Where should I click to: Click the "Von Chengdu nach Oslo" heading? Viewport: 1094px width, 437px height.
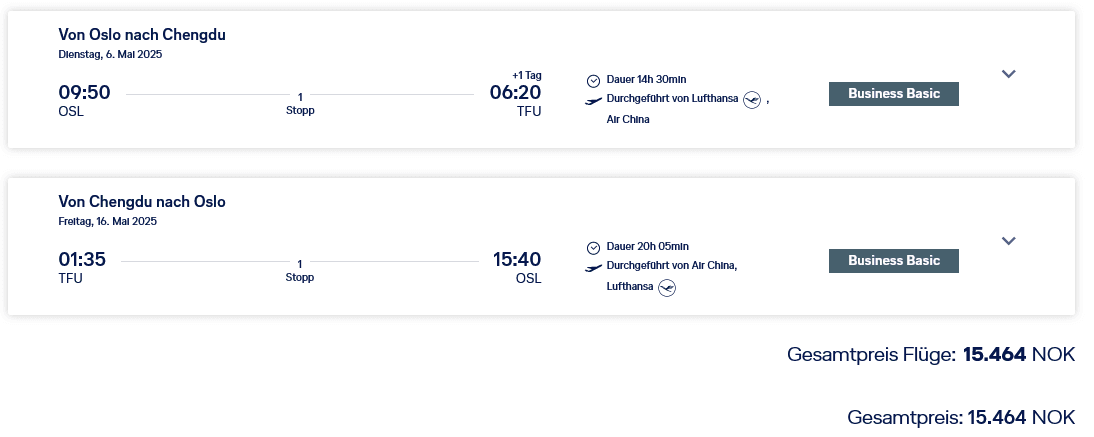pyautogui.click(x=142, y=202)
